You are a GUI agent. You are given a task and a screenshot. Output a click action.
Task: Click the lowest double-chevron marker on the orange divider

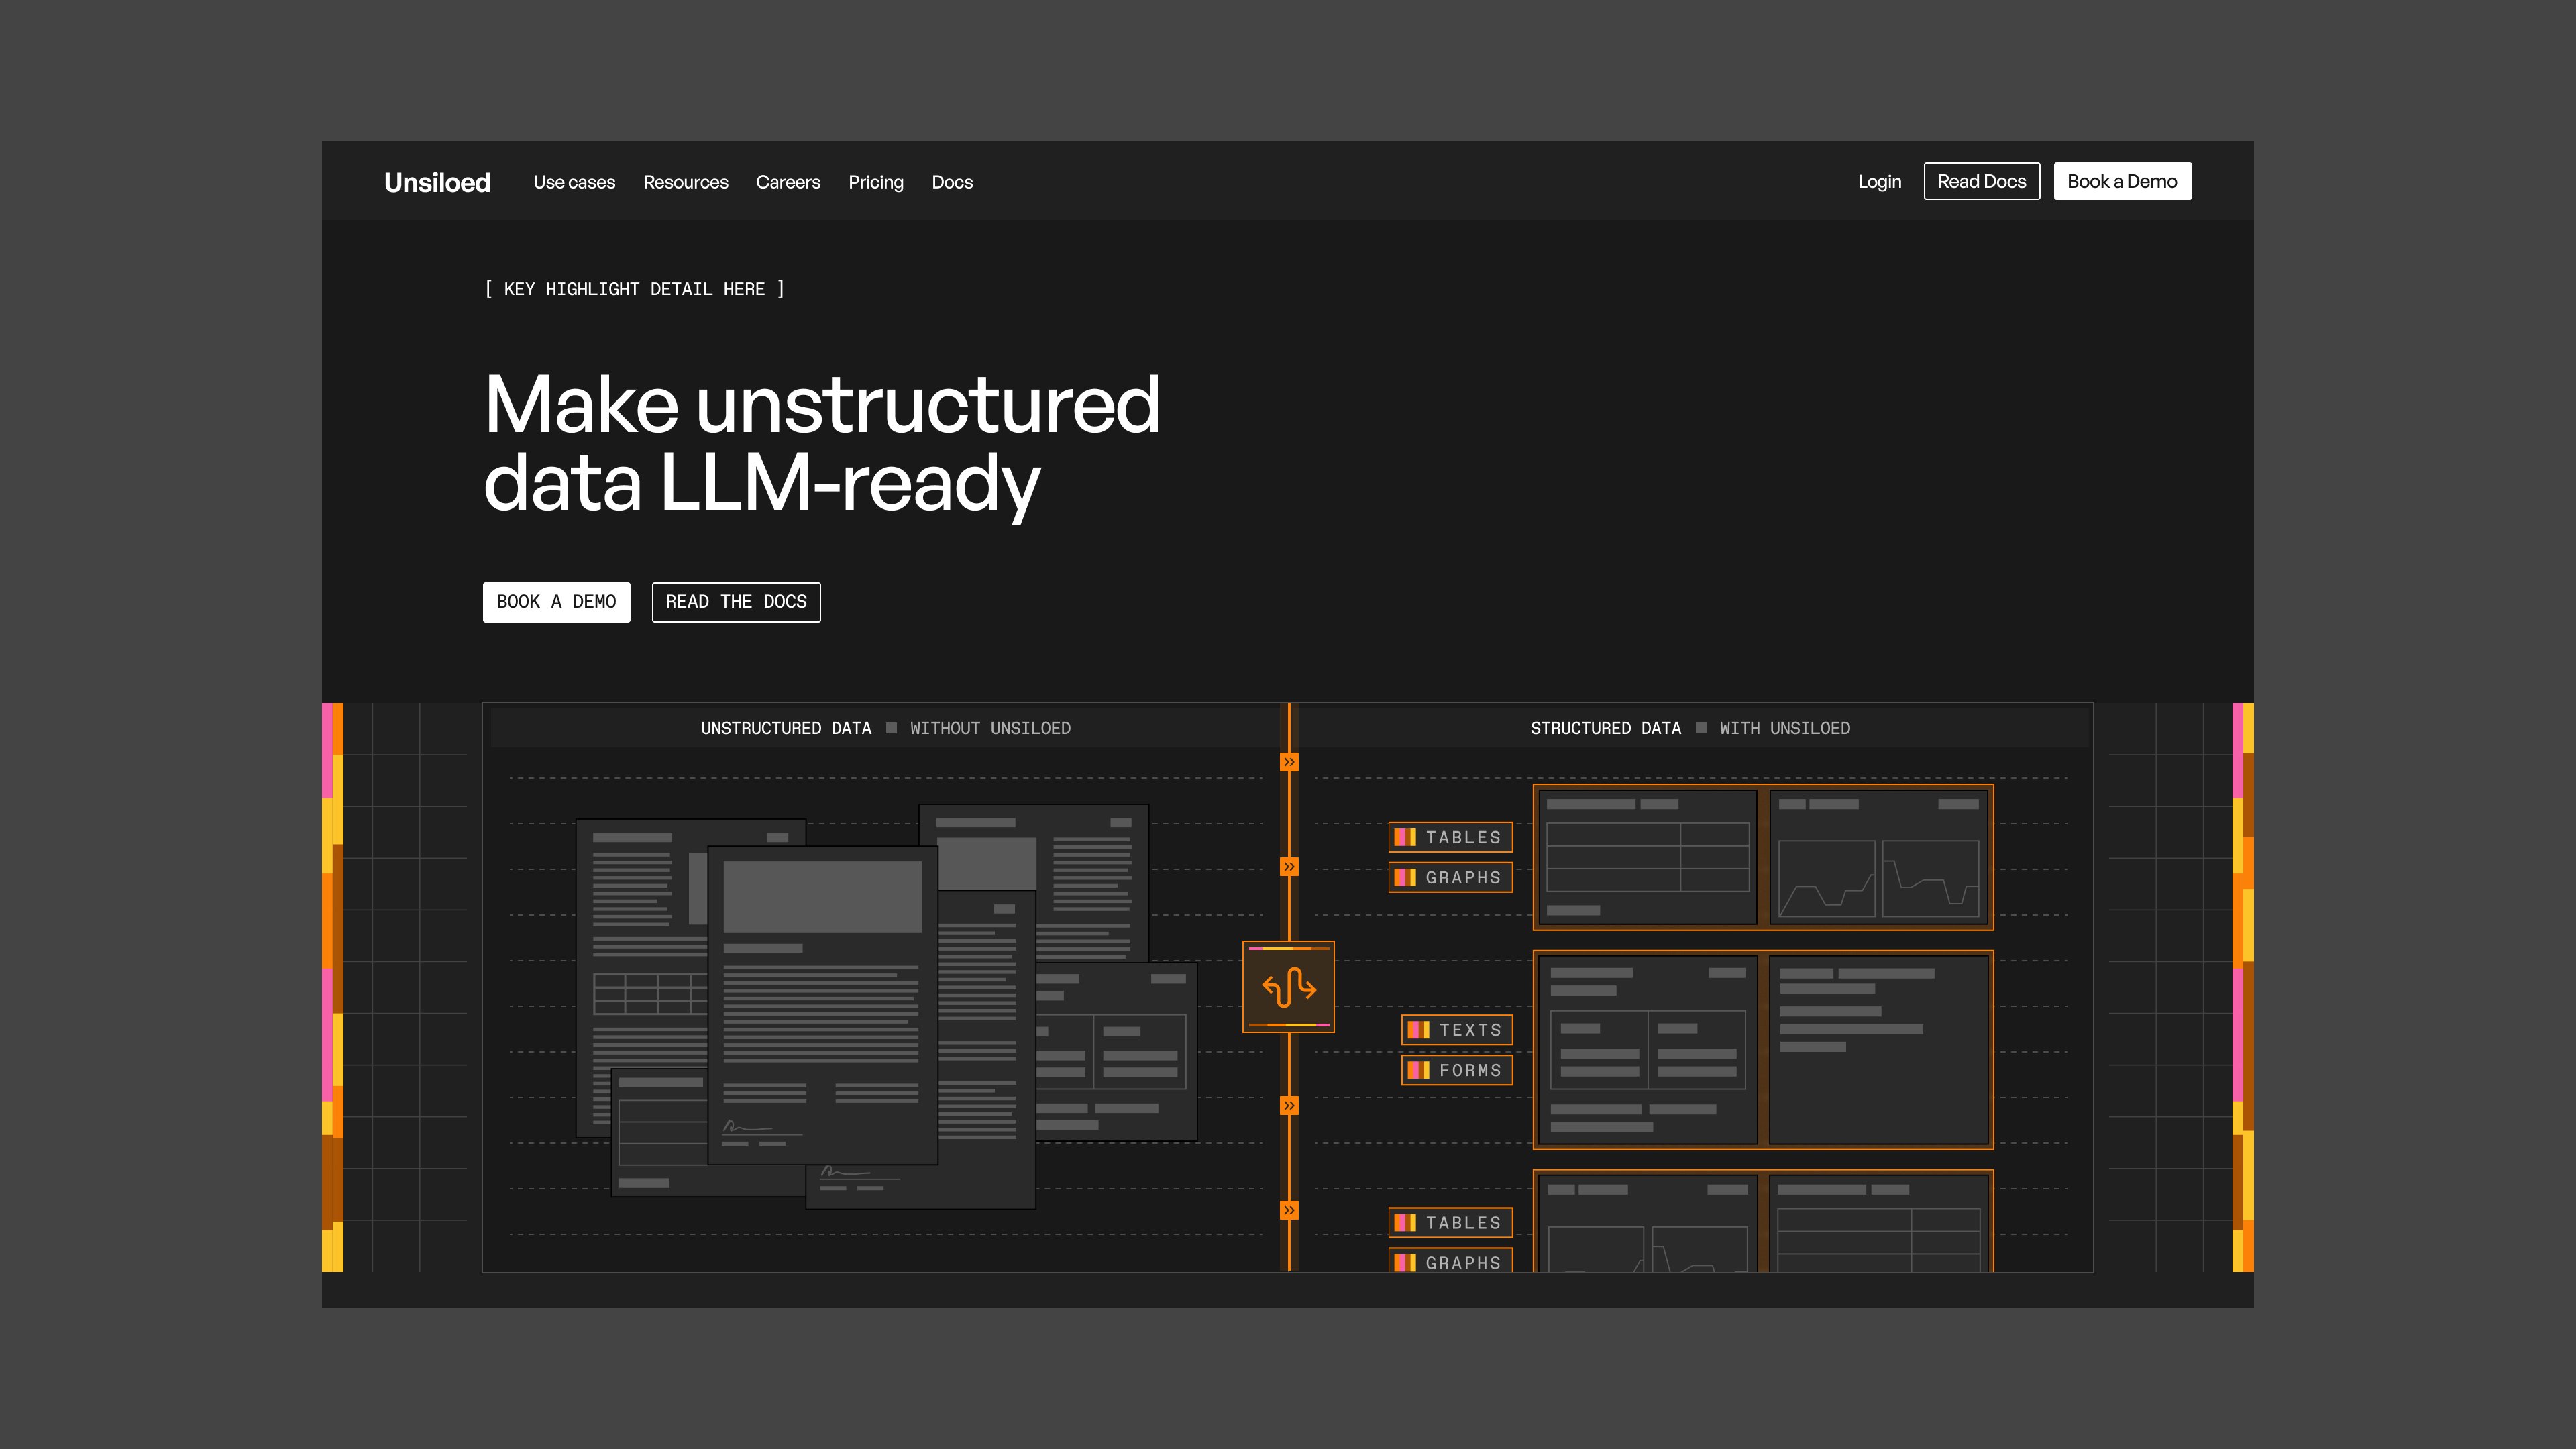click(1289, 1210)
